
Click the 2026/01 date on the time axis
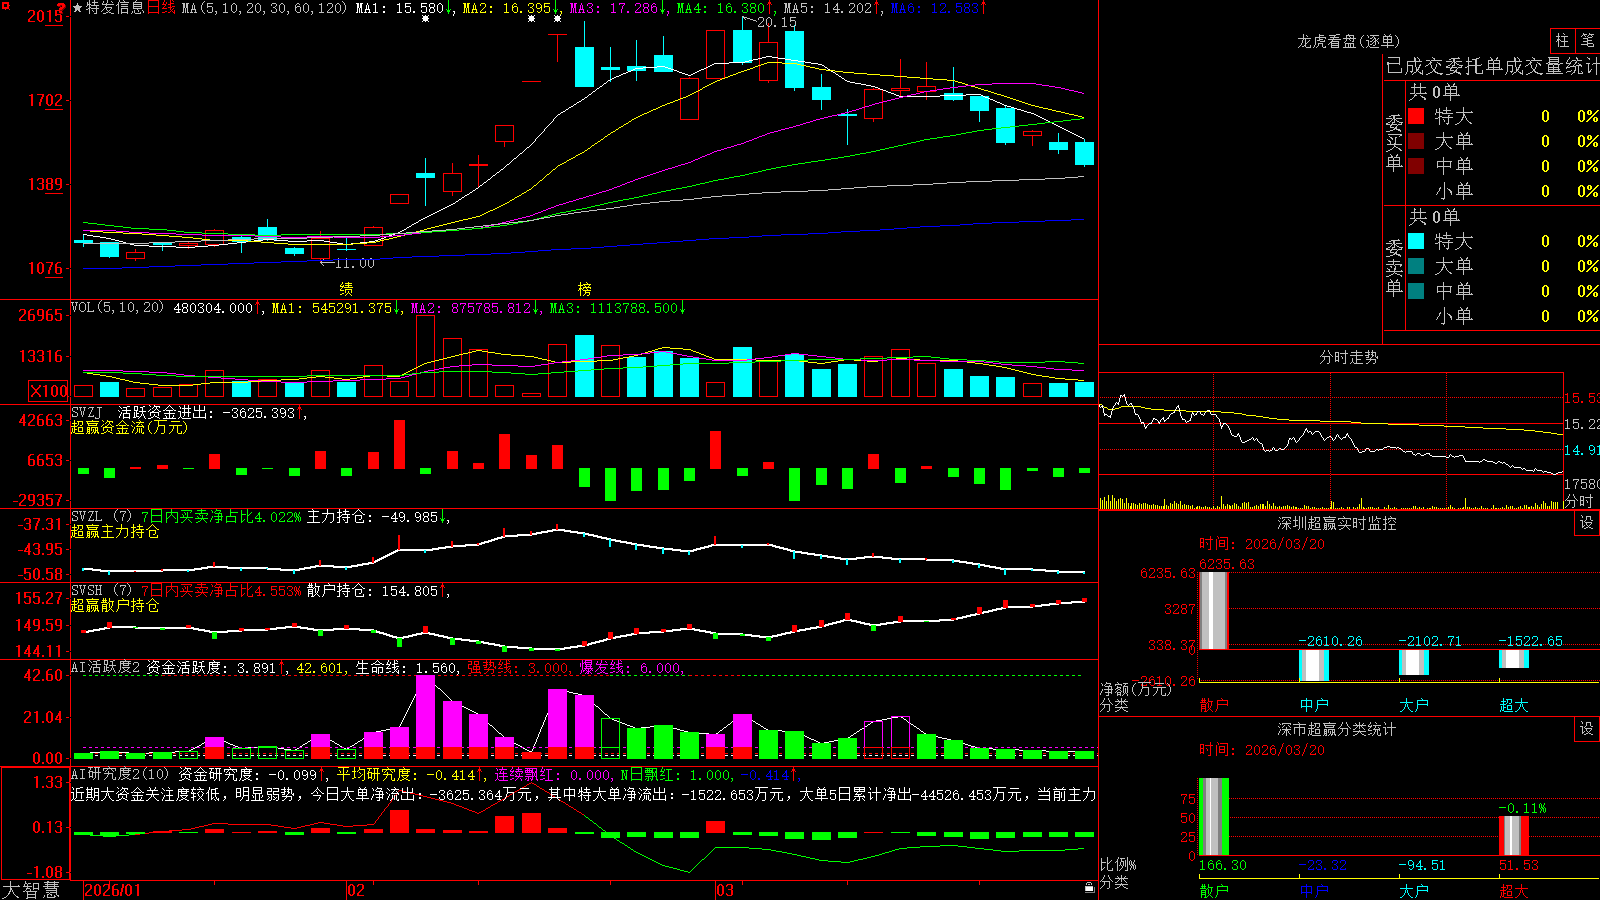pyautogui.click(x=113, y=890)
